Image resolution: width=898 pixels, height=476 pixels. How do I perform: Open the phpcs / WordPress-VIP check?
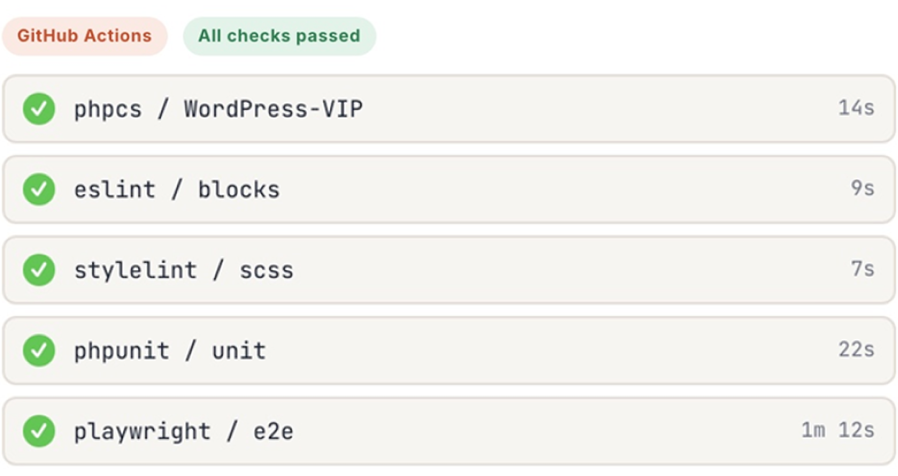pyautogui.click(x=218, y=109)
